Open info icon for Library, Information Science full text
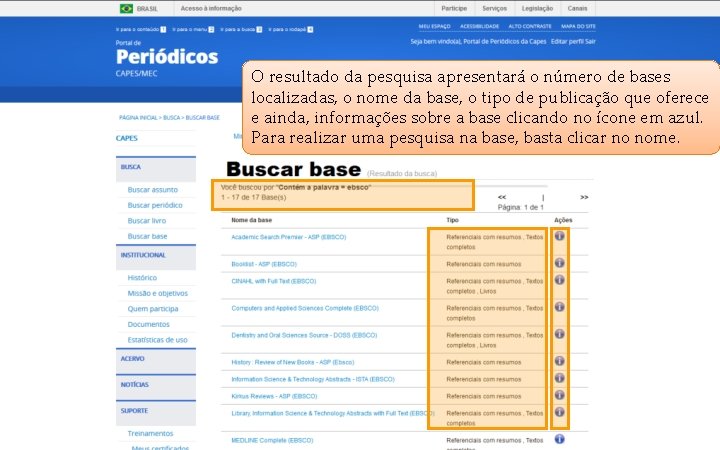This screenshot has width=720, height=450. (559, 412)
